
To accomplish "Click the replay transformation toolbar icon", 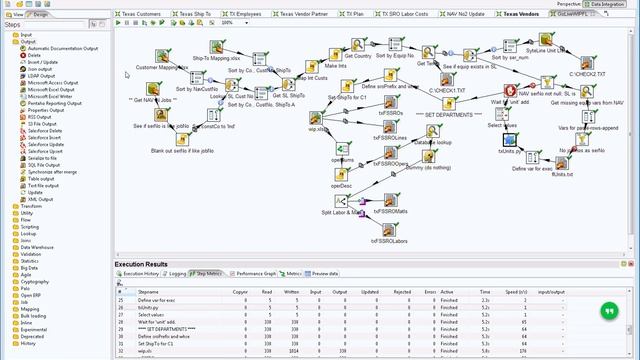I will [x=162, y=23].
